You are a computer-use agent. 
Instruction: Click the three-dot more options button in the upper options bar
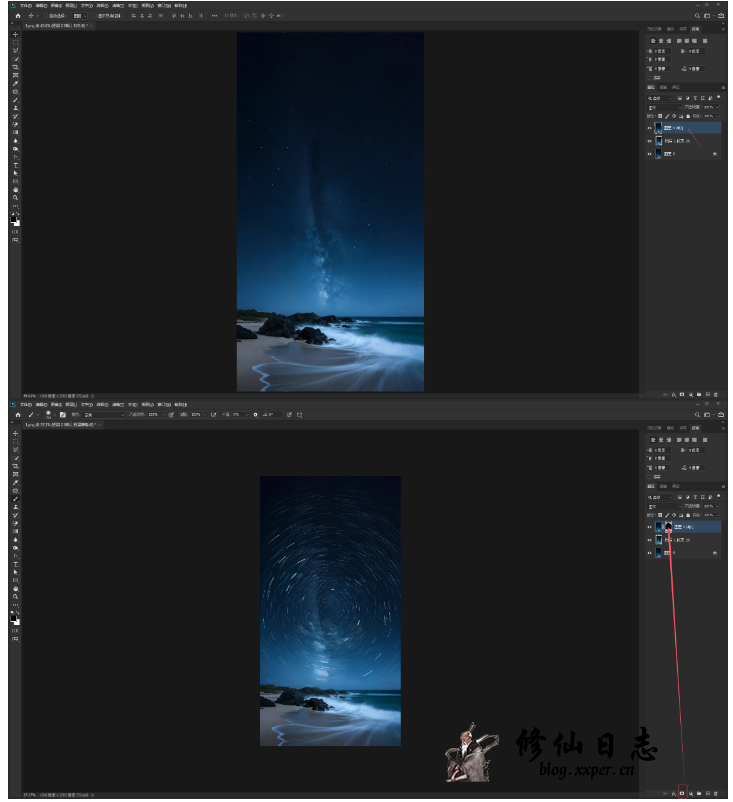(217, 16)
